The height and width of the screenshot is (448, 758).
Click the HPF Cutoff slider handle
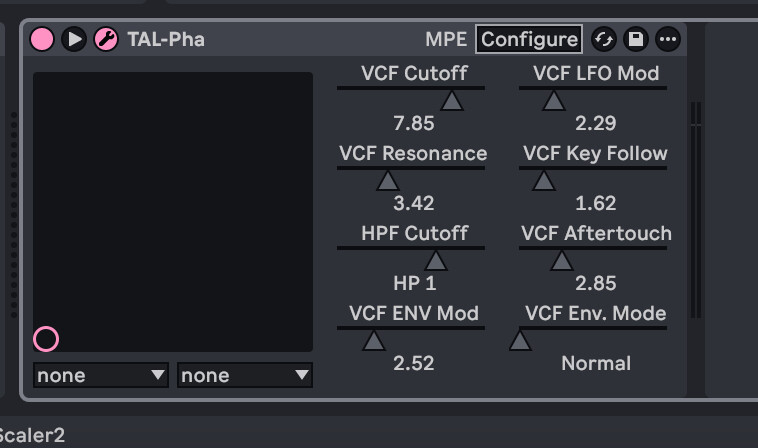coord(436,261)
